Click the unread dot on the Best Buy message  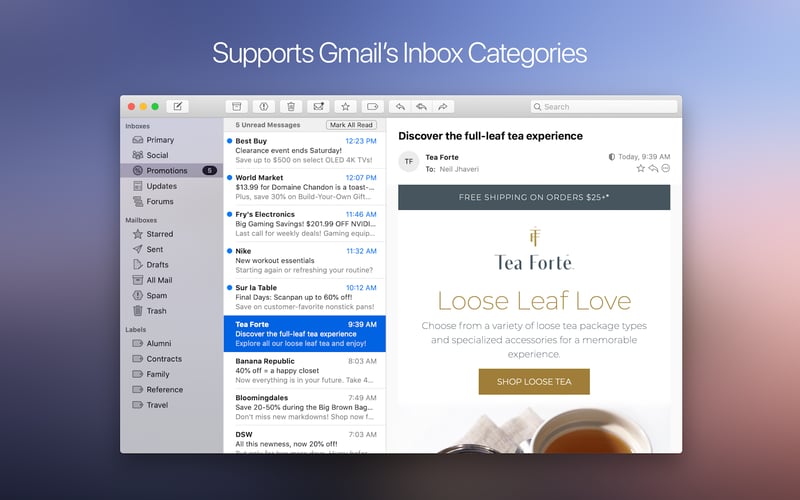coord(230,141)
